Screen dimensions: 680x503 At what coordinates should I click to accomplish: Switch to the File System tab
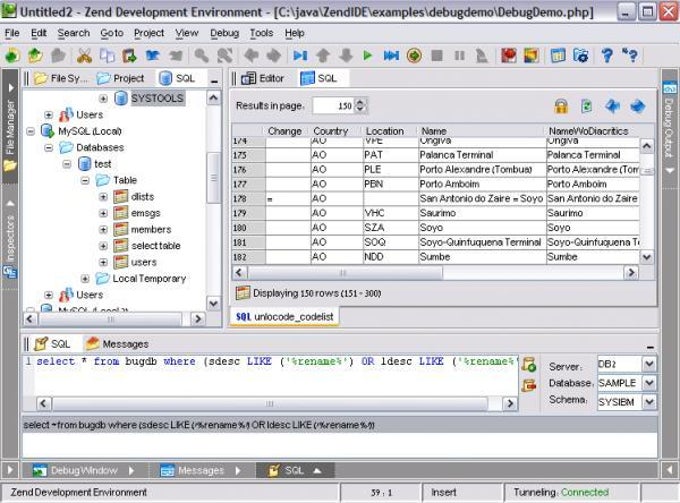pos(61,78)
